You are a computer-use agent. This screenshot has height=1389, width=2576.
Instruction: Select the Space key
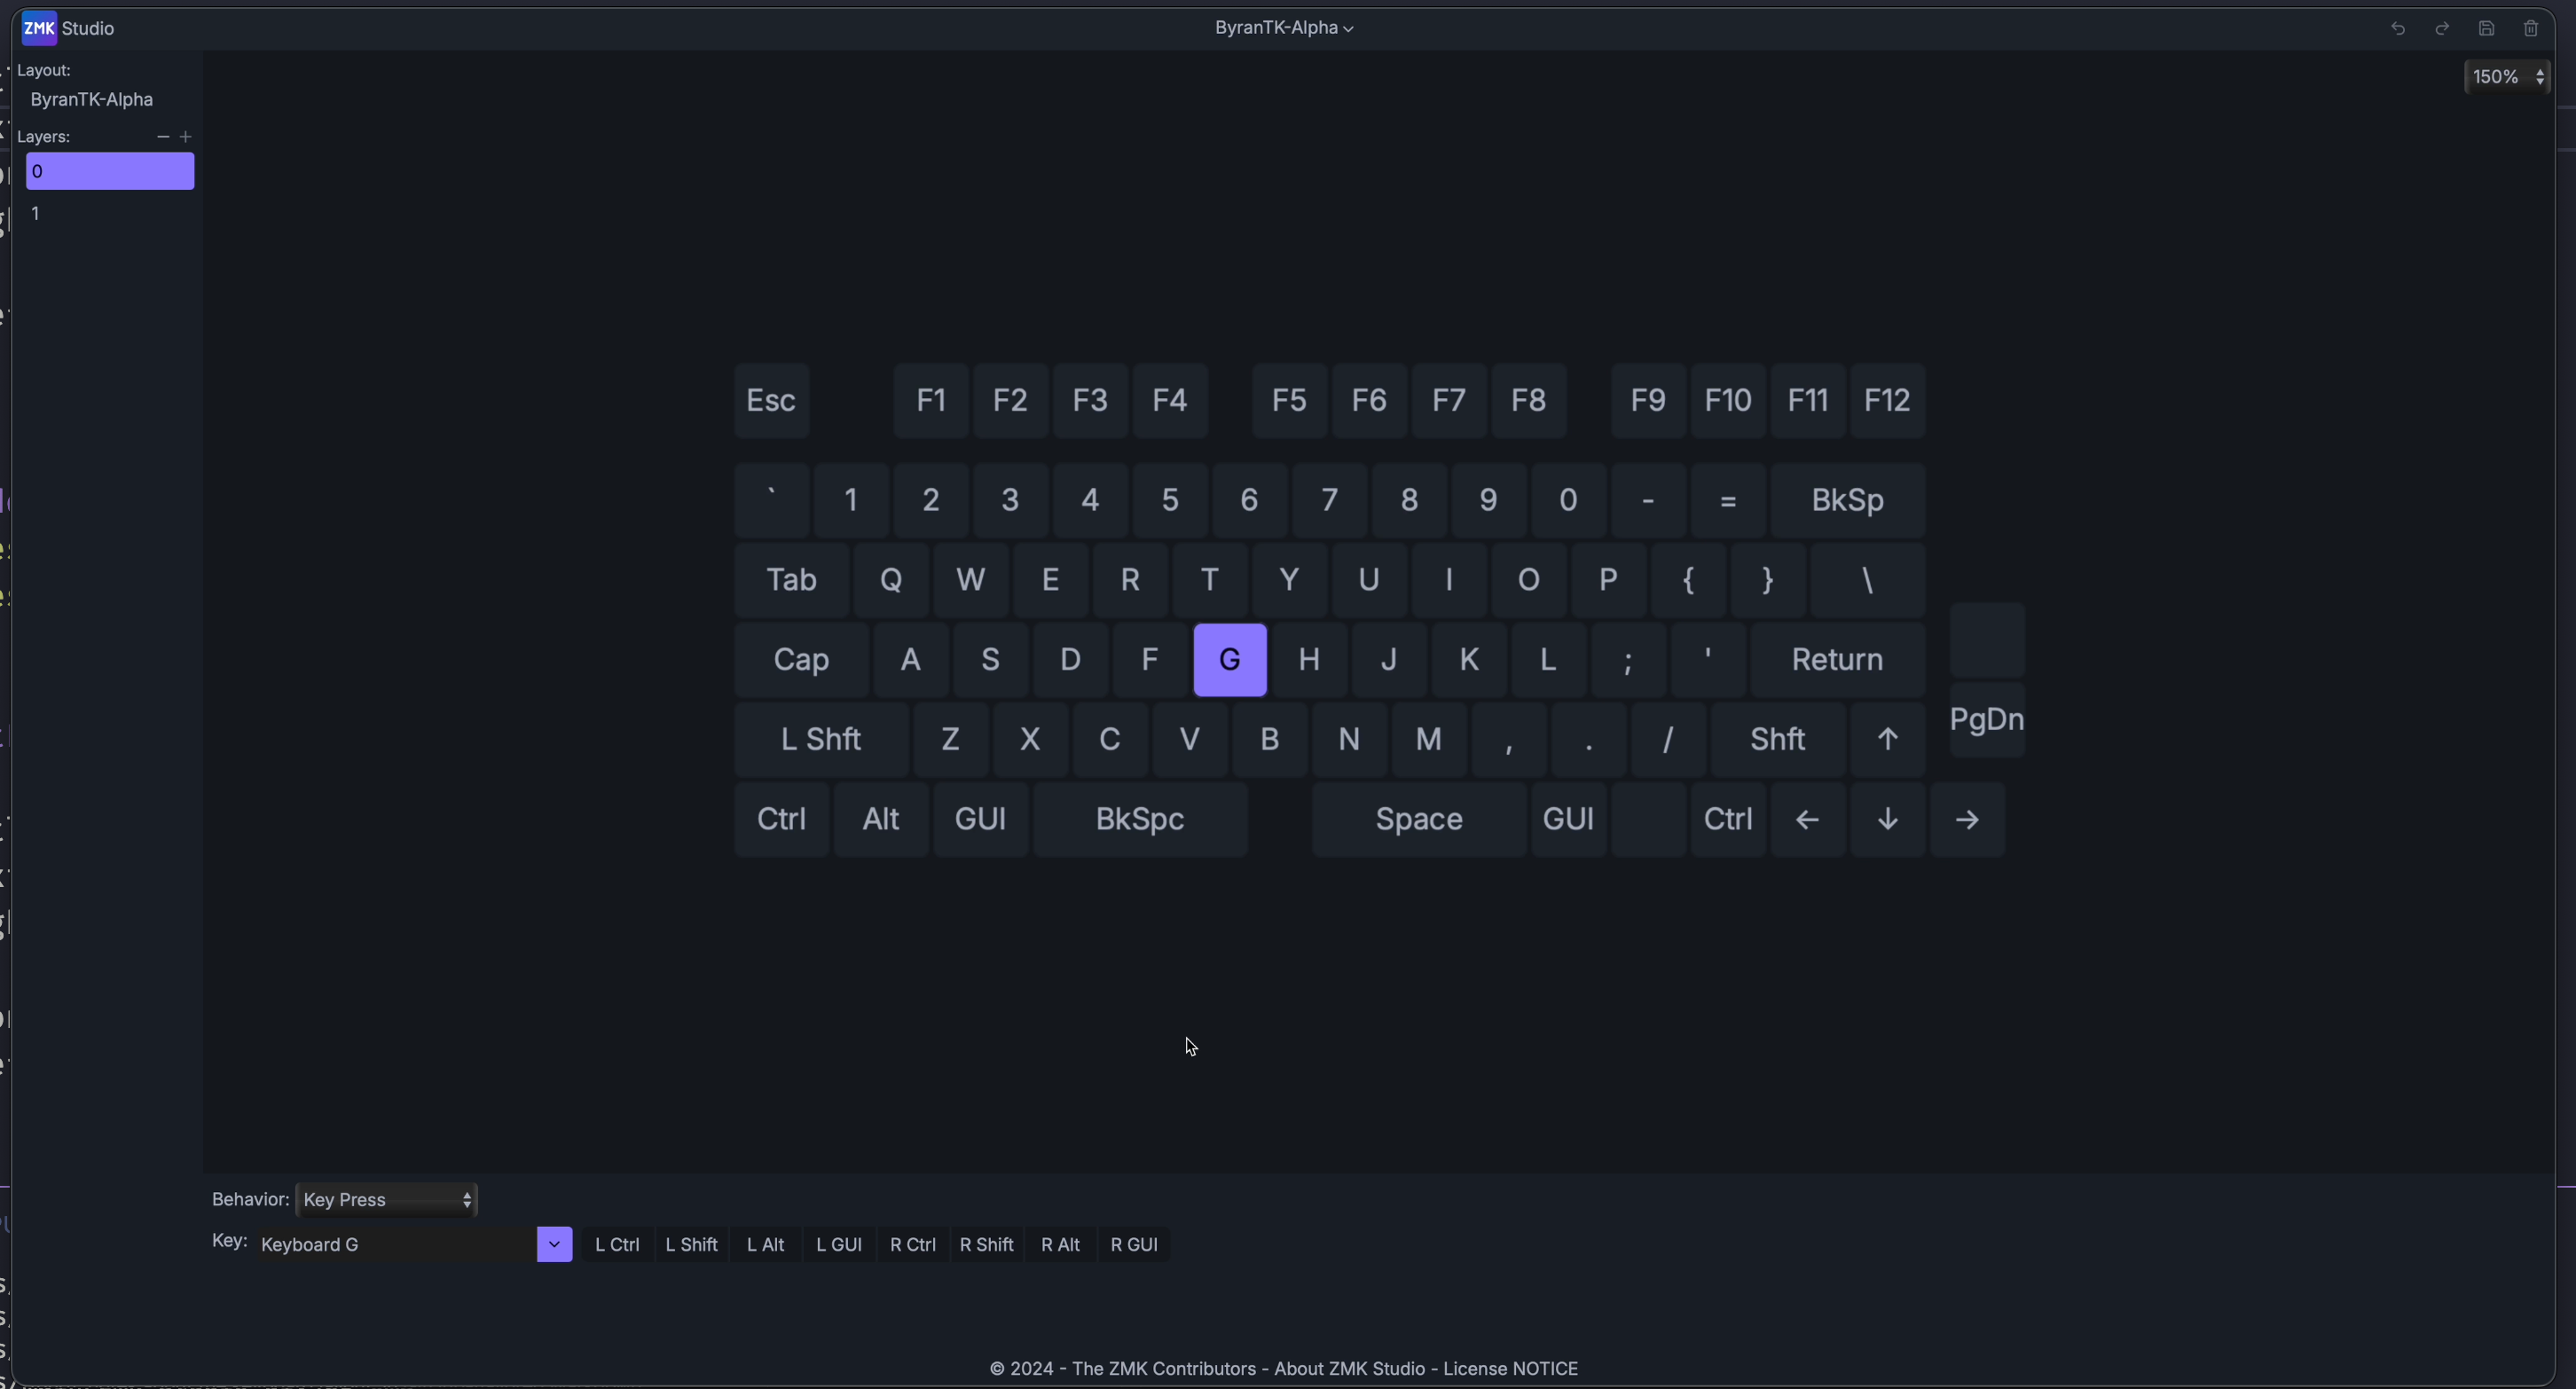click(1420, 820)
